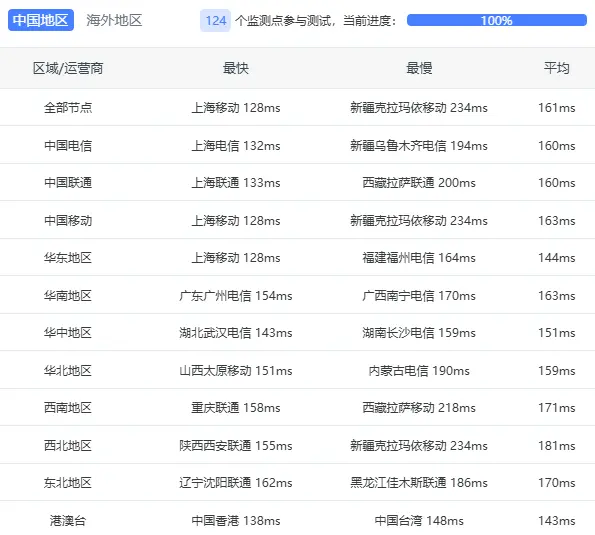Screen dimensions: 595x535
Task: Click 广东广州电信 154ms cell
Action: 236,296
